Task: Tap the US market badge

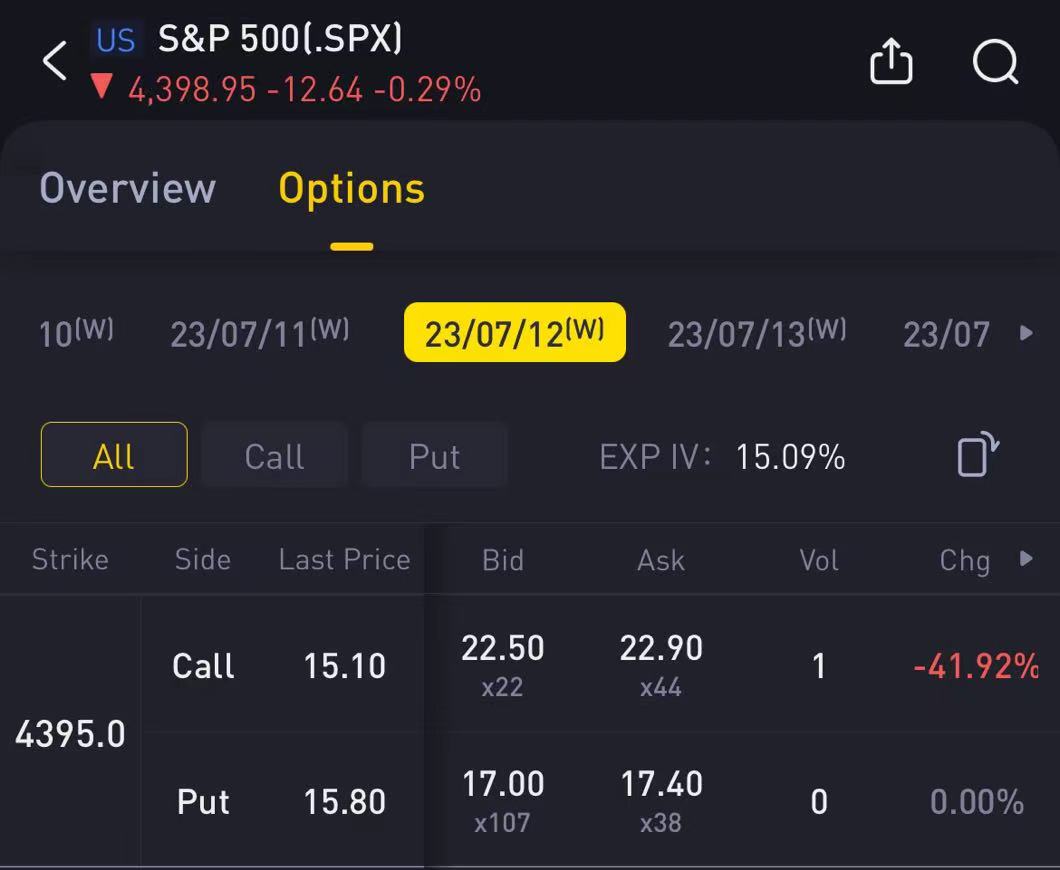Action: tap(116, 40)
